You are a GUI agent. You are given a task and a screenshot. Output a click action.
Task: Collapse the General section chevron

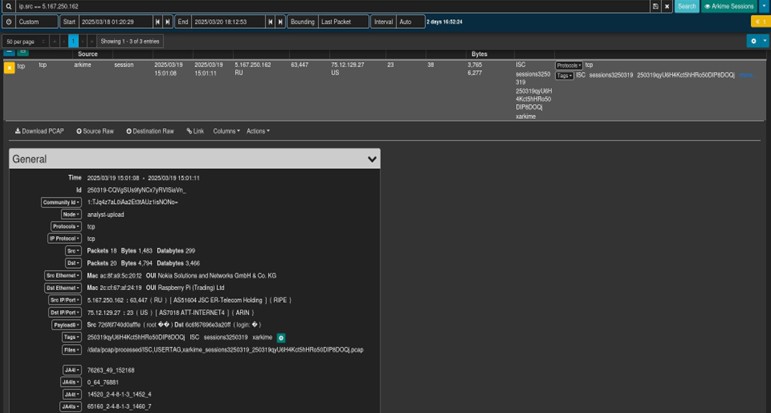(x=372, y=159)
